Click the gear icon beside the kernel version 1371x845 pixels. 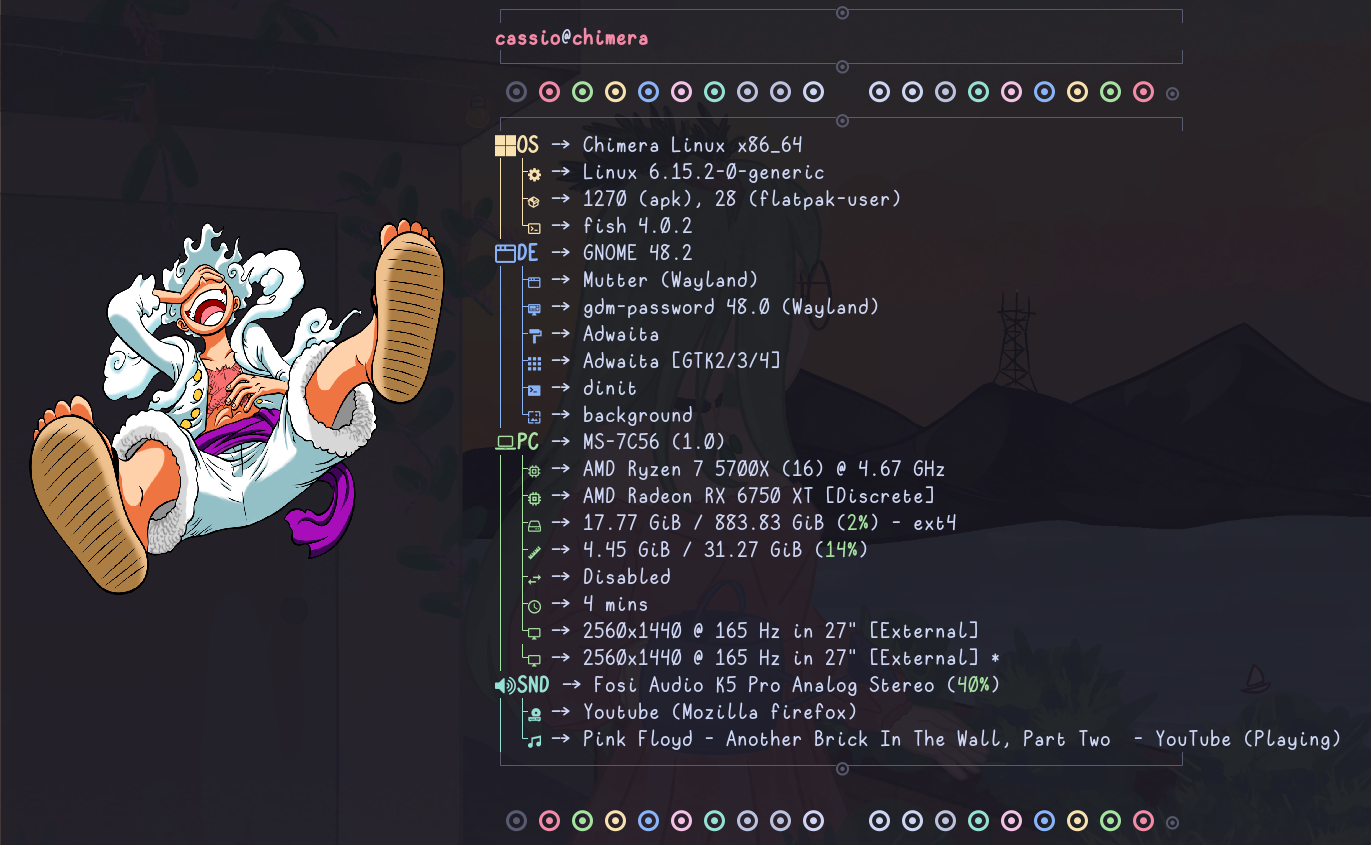(x=534, y=174)
